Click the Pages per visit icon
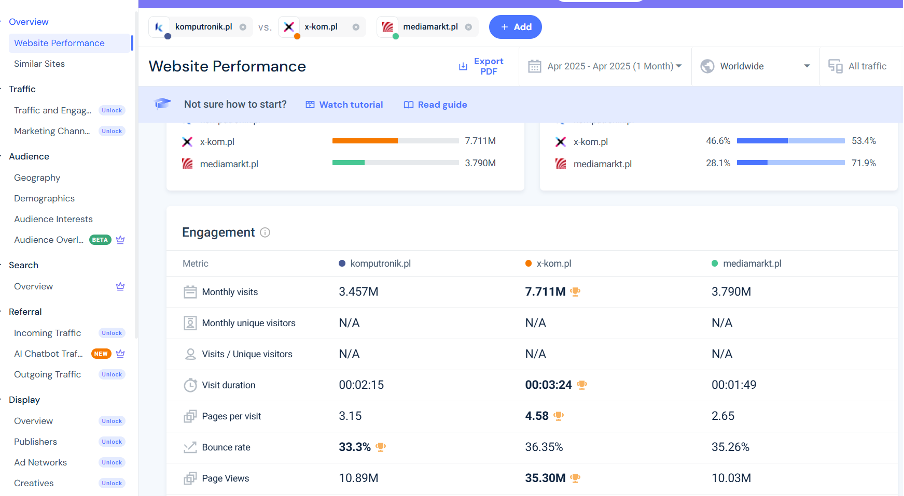This screenshot has height=496, width=904. [190, 416]
